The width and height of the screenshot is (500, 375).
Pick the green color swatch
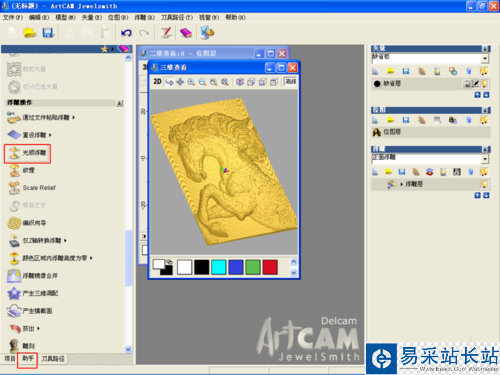[253, 267]
